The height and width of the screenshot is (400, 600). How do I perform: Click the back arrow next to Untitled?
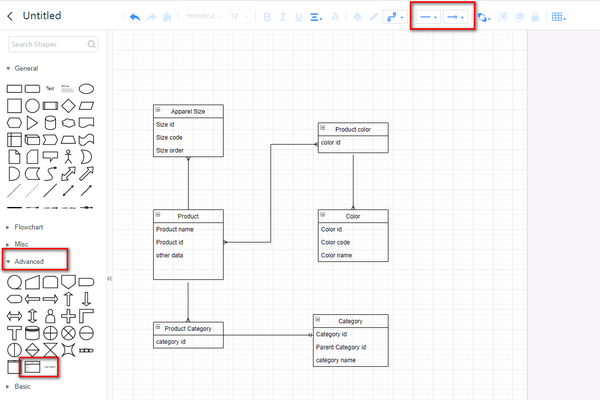coord(10,16)
